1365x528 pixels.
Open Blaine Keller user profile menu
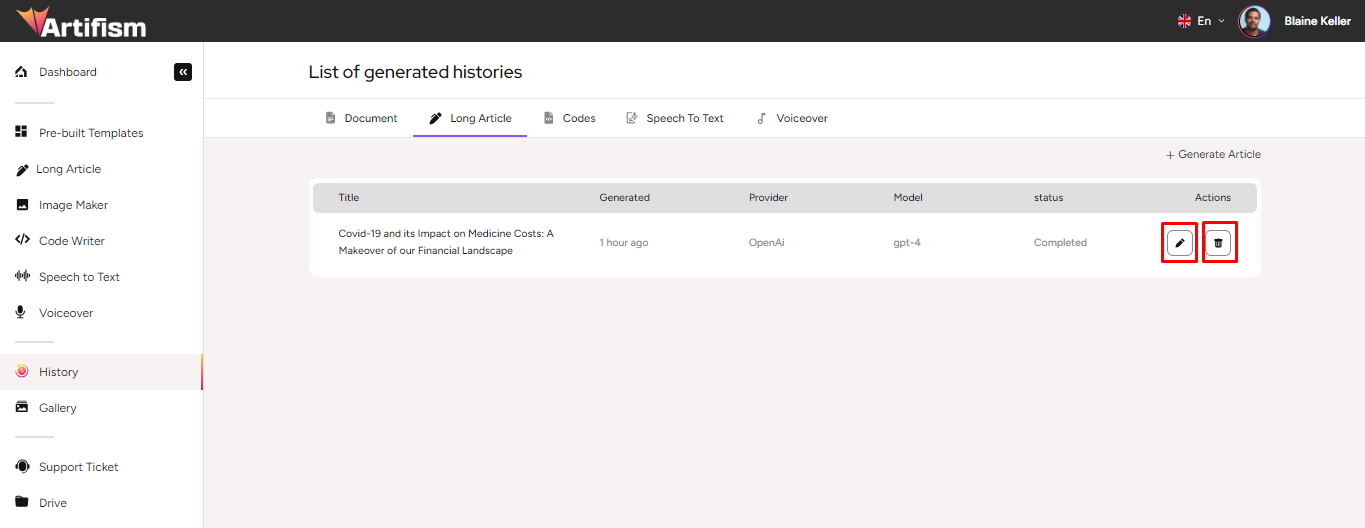[1316, 21]
